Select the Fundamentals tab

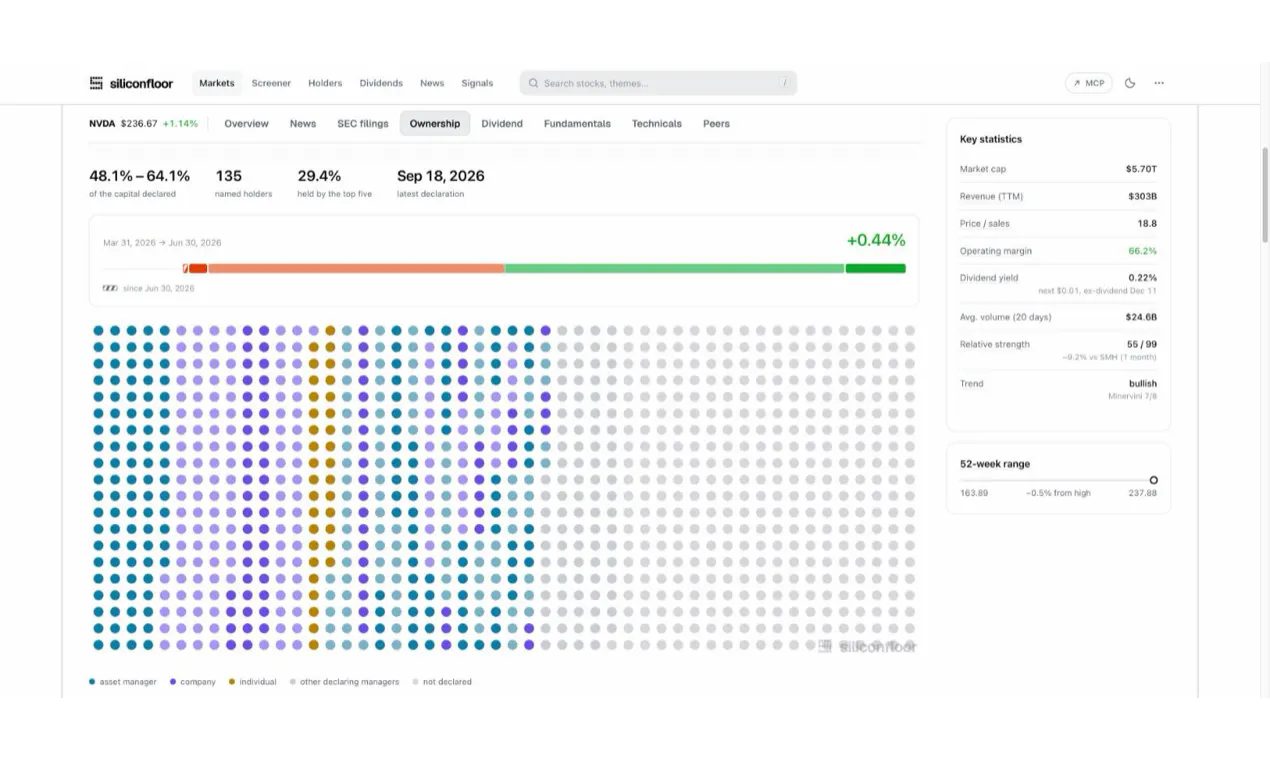pos(577,124)
